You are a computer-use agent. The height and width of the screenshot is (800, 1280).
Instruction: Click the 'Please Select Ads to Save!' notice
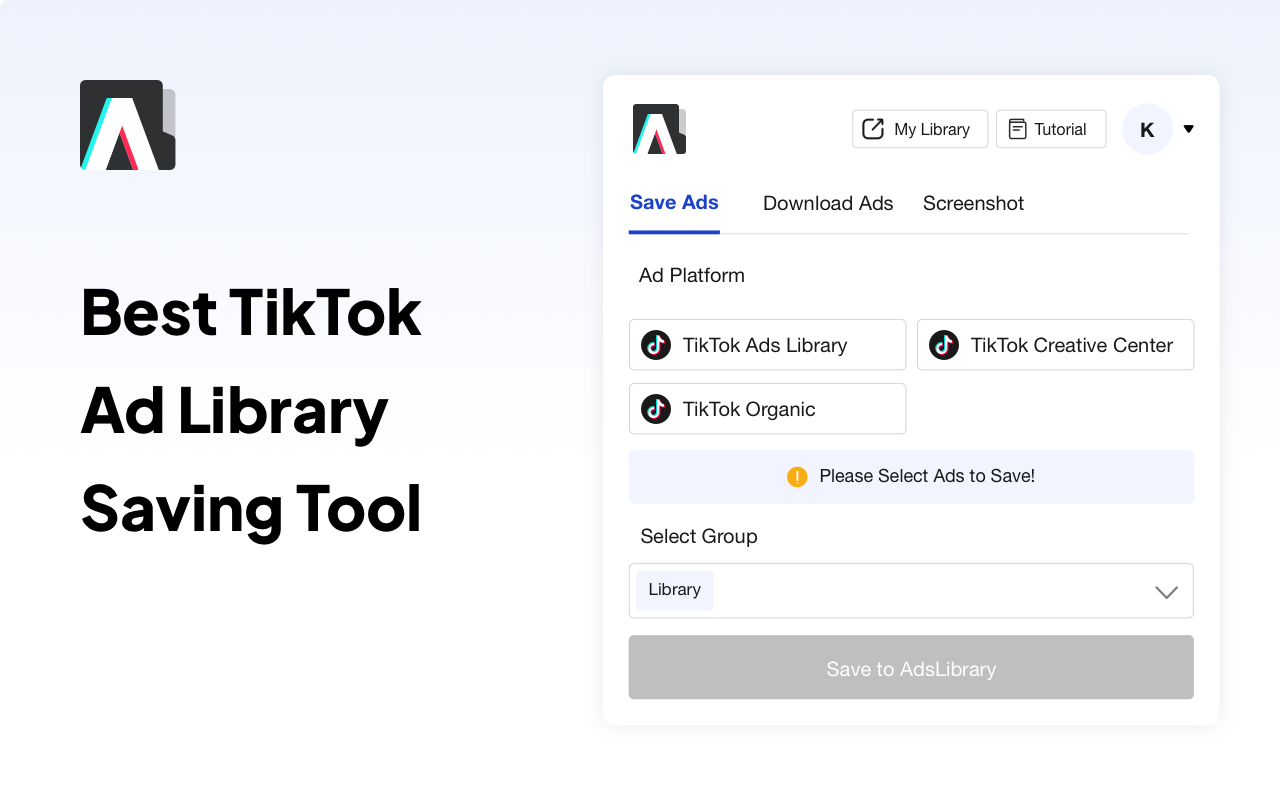point(911,477)
